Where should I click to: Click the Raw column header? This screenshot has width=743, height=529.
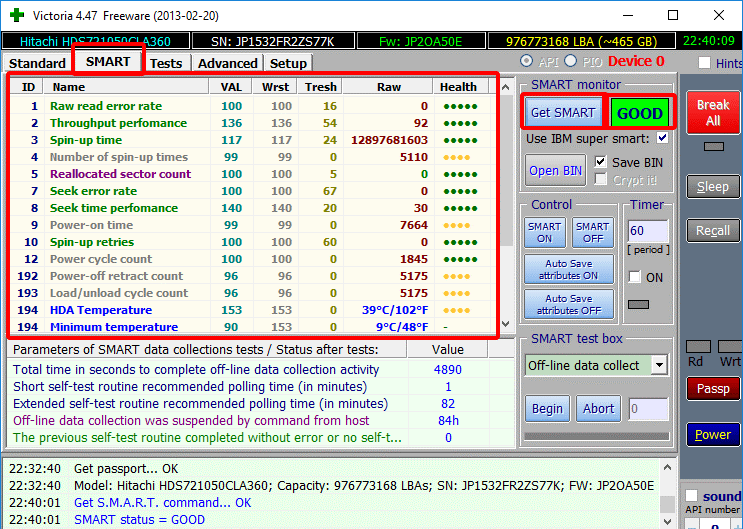click(388, 87)
